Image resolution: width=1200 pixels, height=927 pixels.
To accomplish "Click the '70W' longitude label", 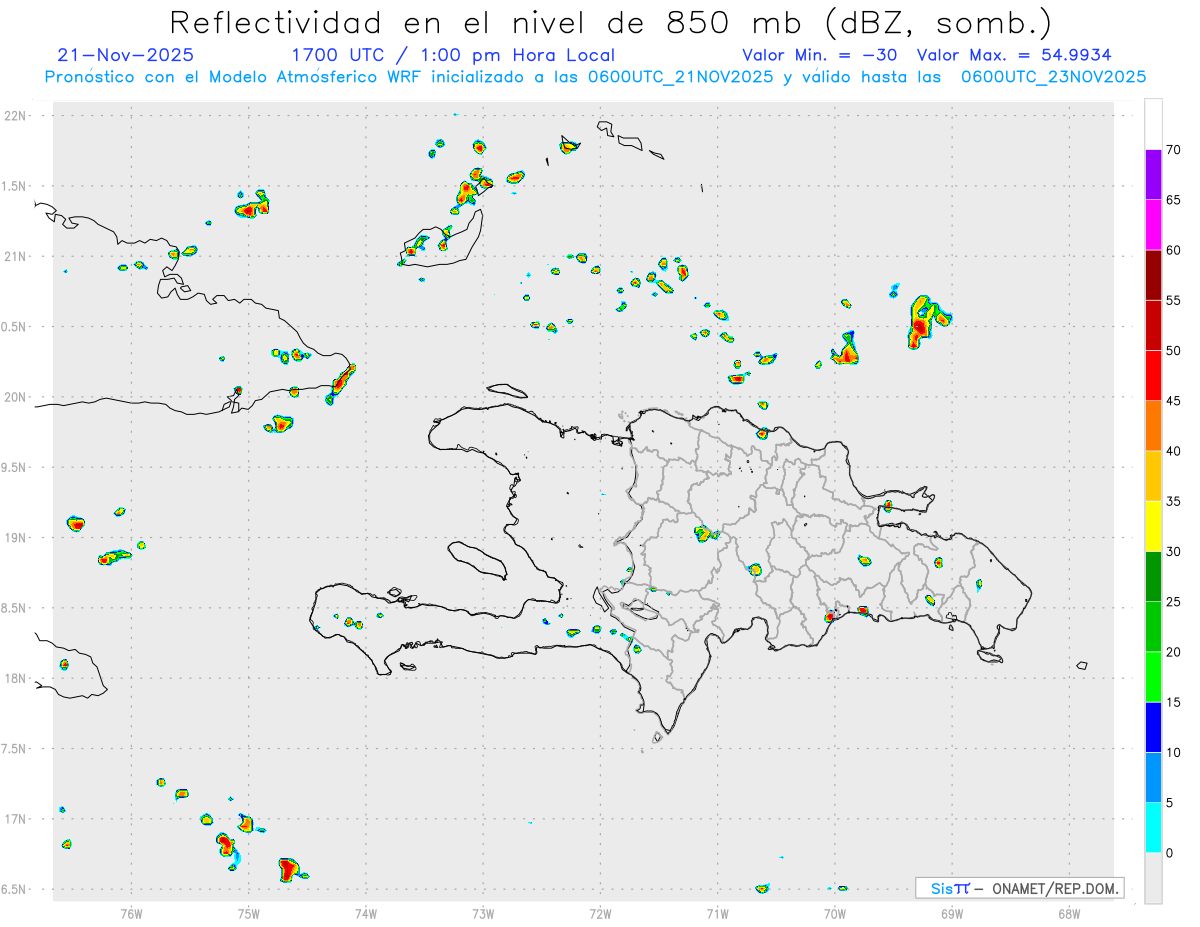I will pos(835,914).
